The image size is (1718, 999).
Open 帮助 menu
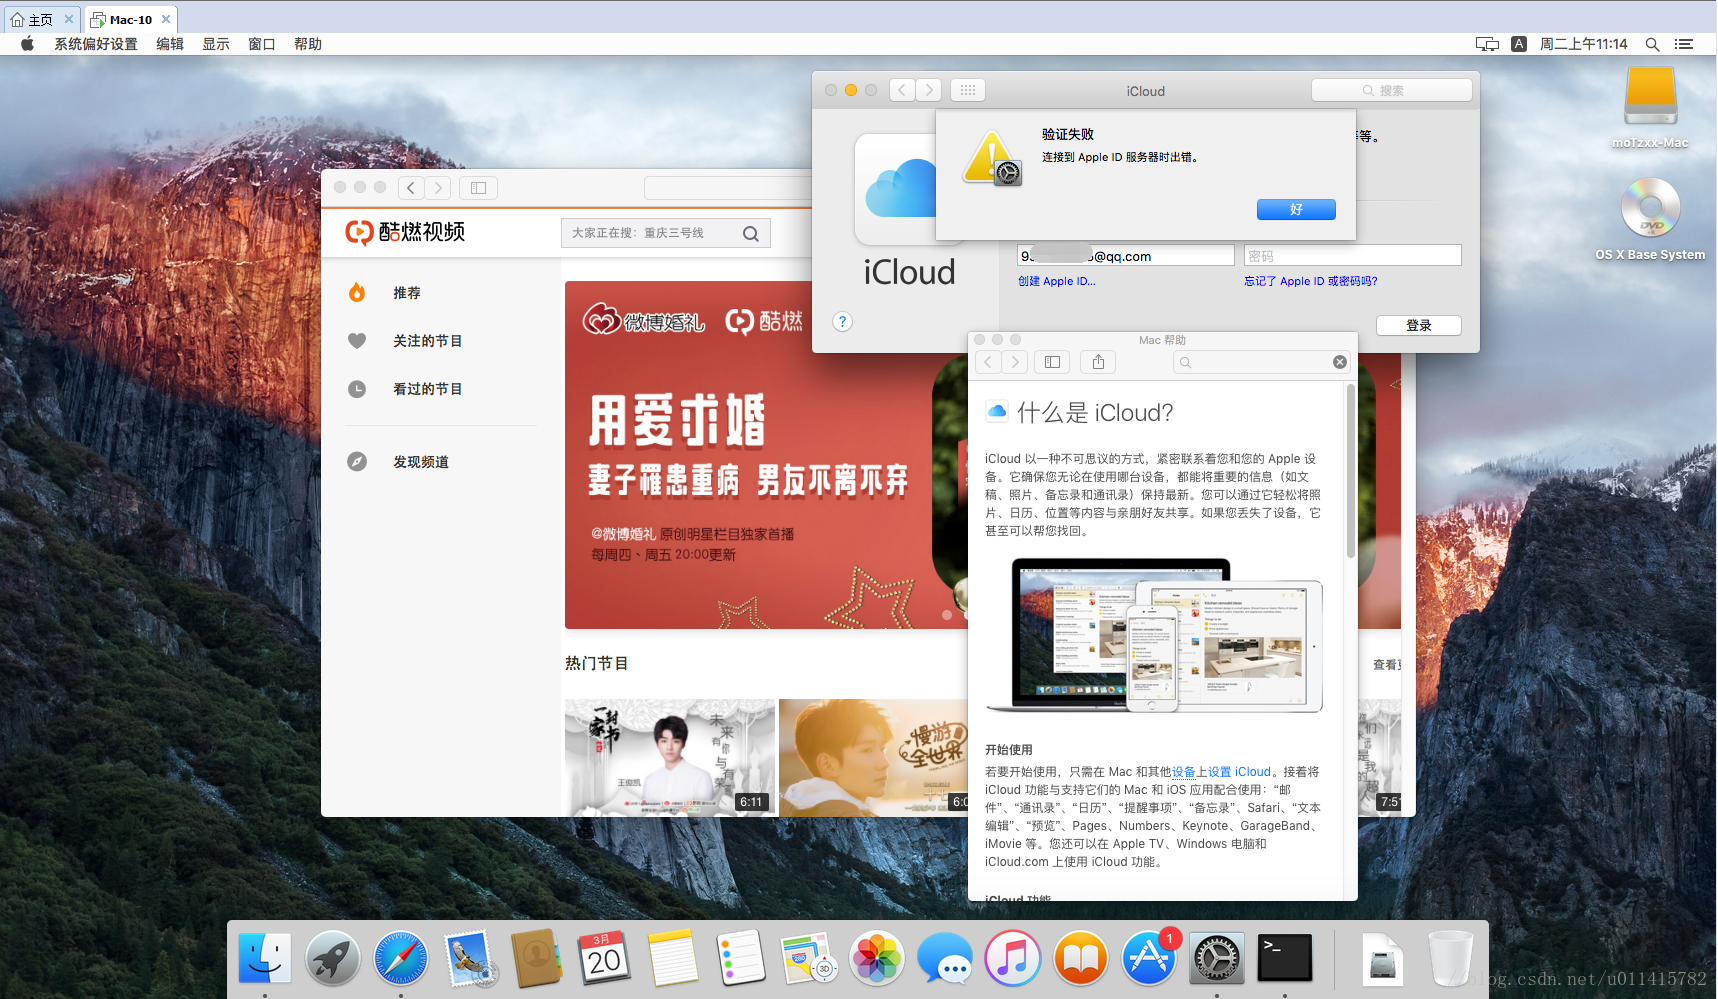click(x=308, y=44)
